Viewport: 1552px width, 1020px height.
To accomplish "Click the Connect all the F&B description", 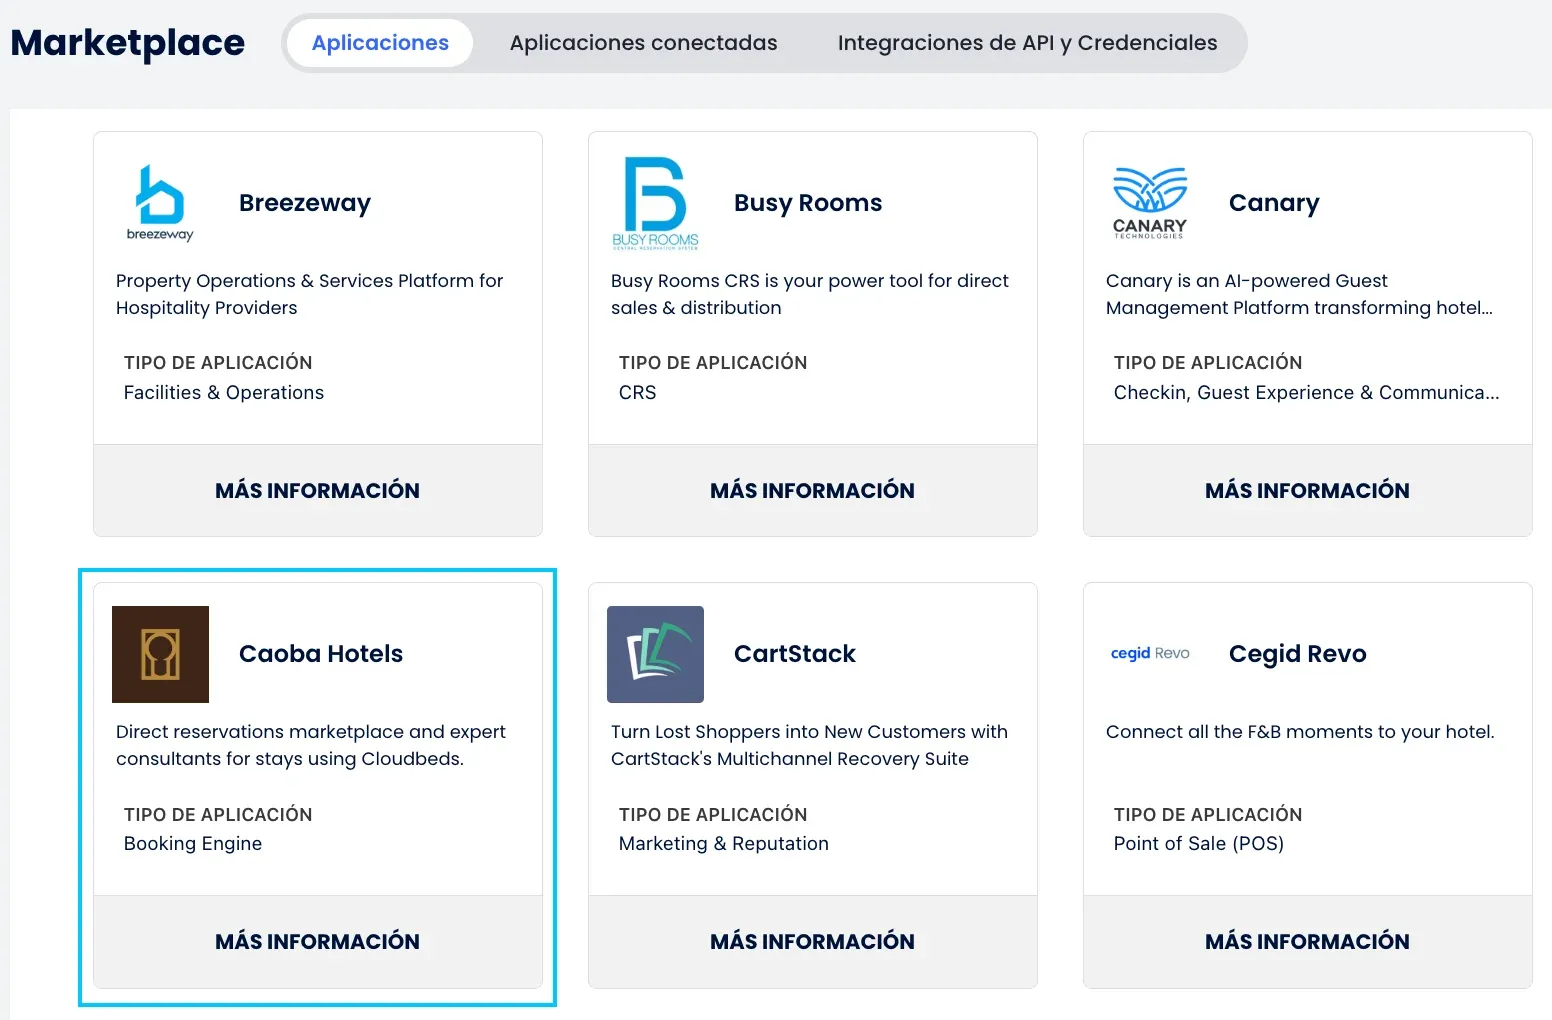I will (x=1300, y=732).
